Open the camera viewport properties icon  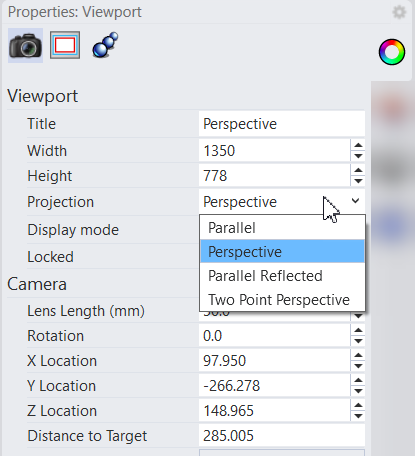(x=25, y=46)
